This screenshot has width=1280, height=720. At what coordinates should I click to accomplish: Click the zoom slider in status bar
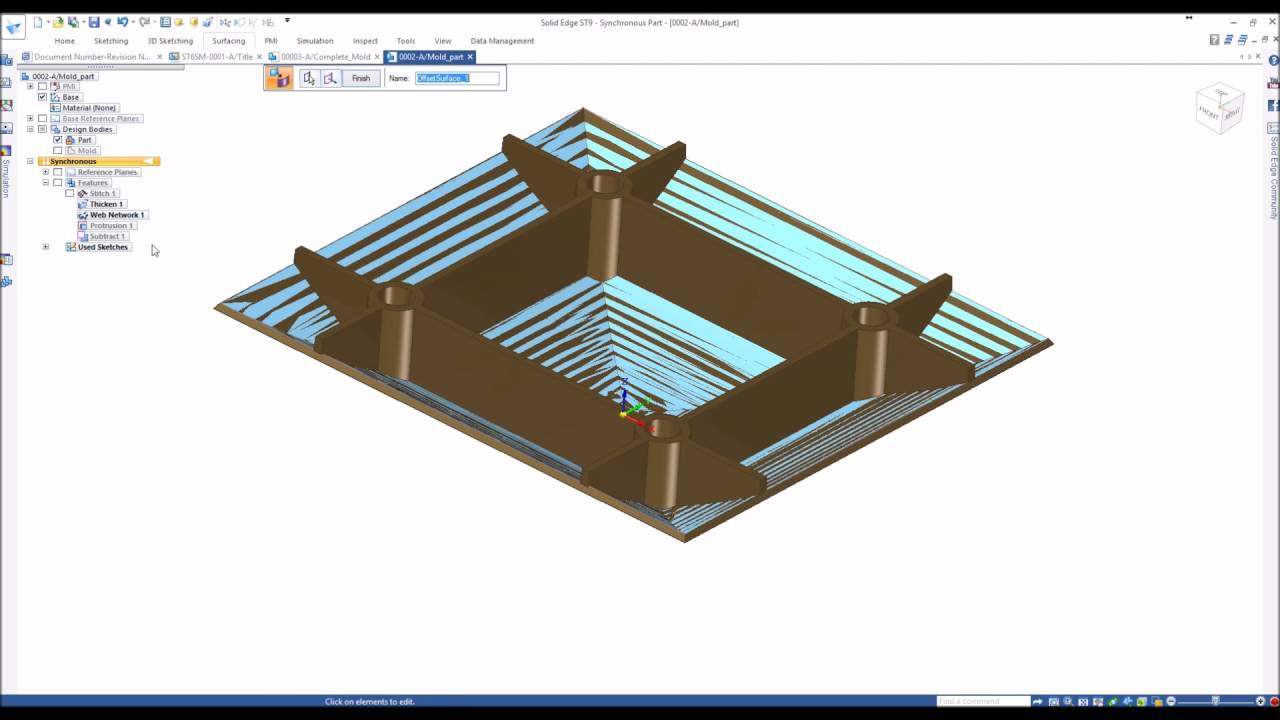1215,701
